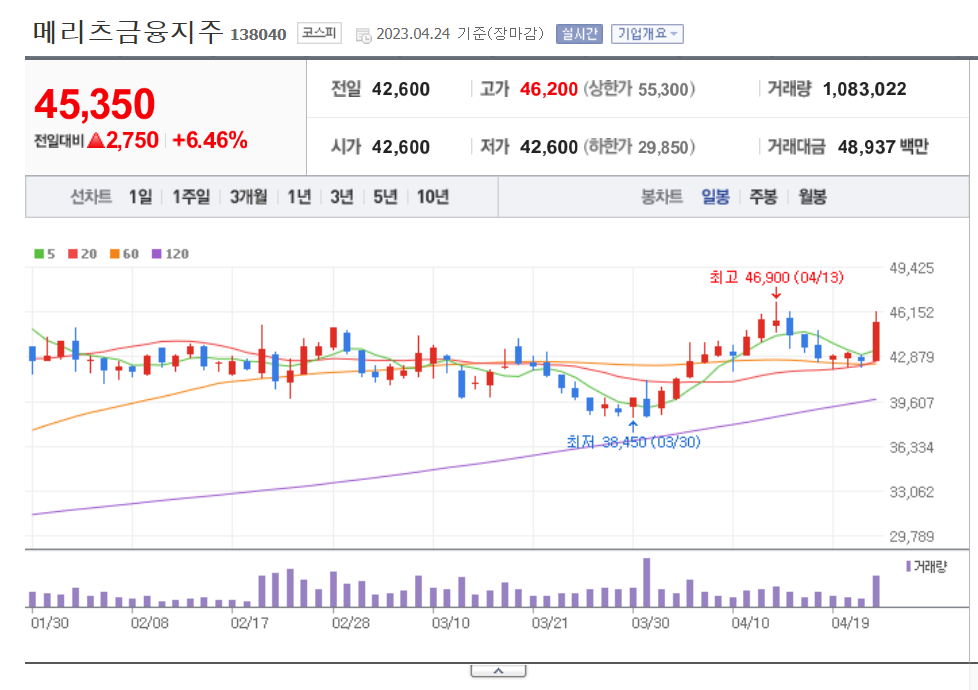Click the orange 60-day moving average swatch
The height and width of the screenshot is (690, 978).
click(x=115, y=254)
